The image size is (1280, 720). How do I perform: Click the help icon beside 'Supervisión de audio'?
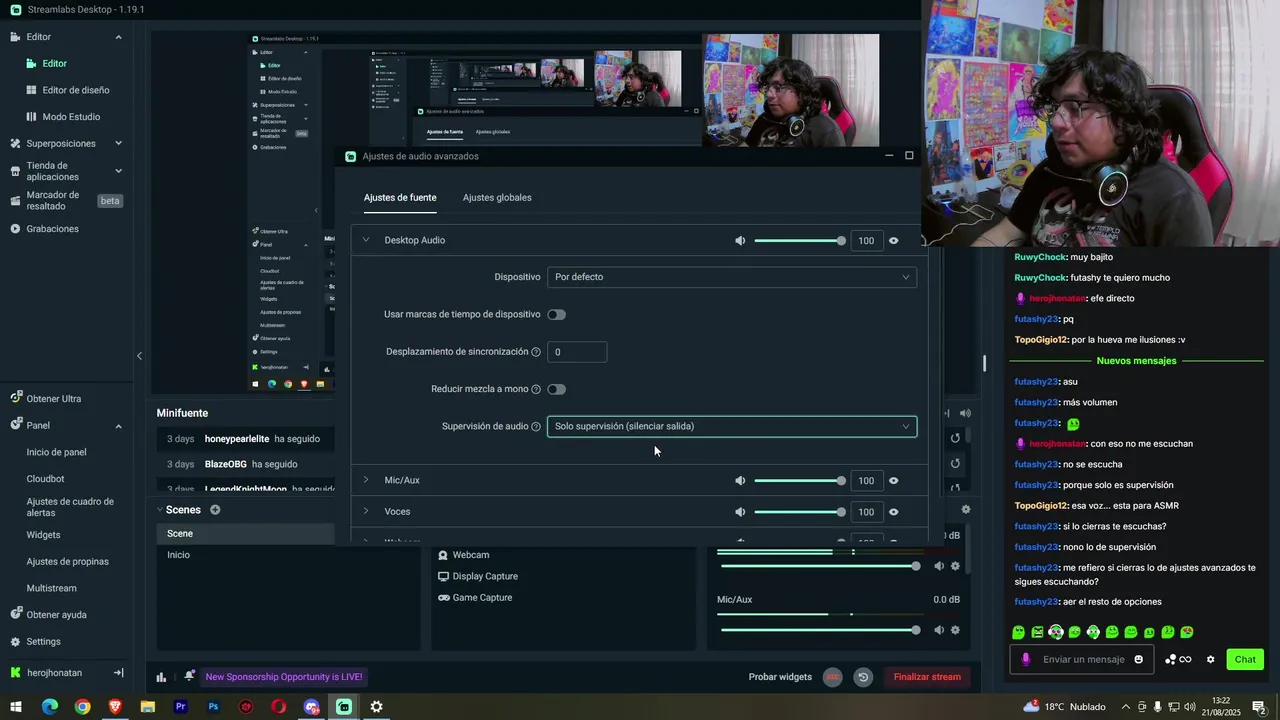536,427
